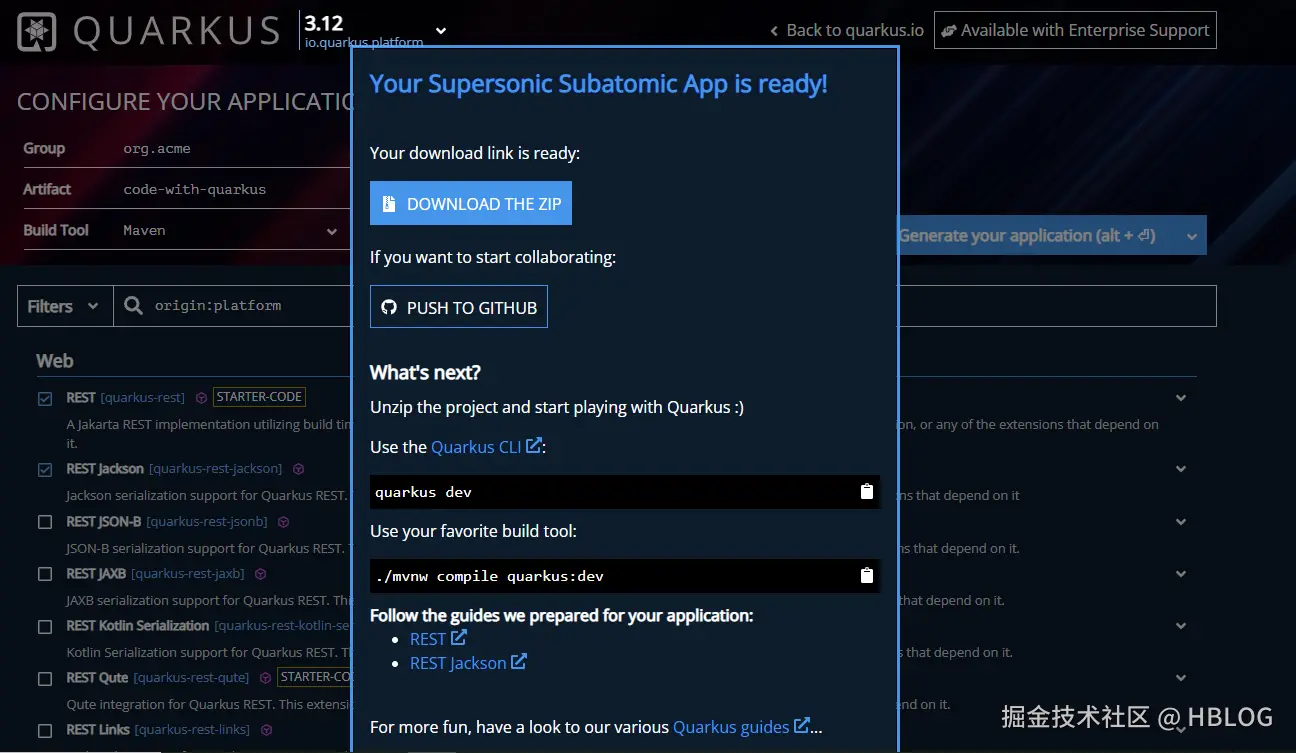This screenshot has height=753, width=1296.
Task: Click the [quarkus-rest-jaxb] extension id text
Action: point(188,574)
